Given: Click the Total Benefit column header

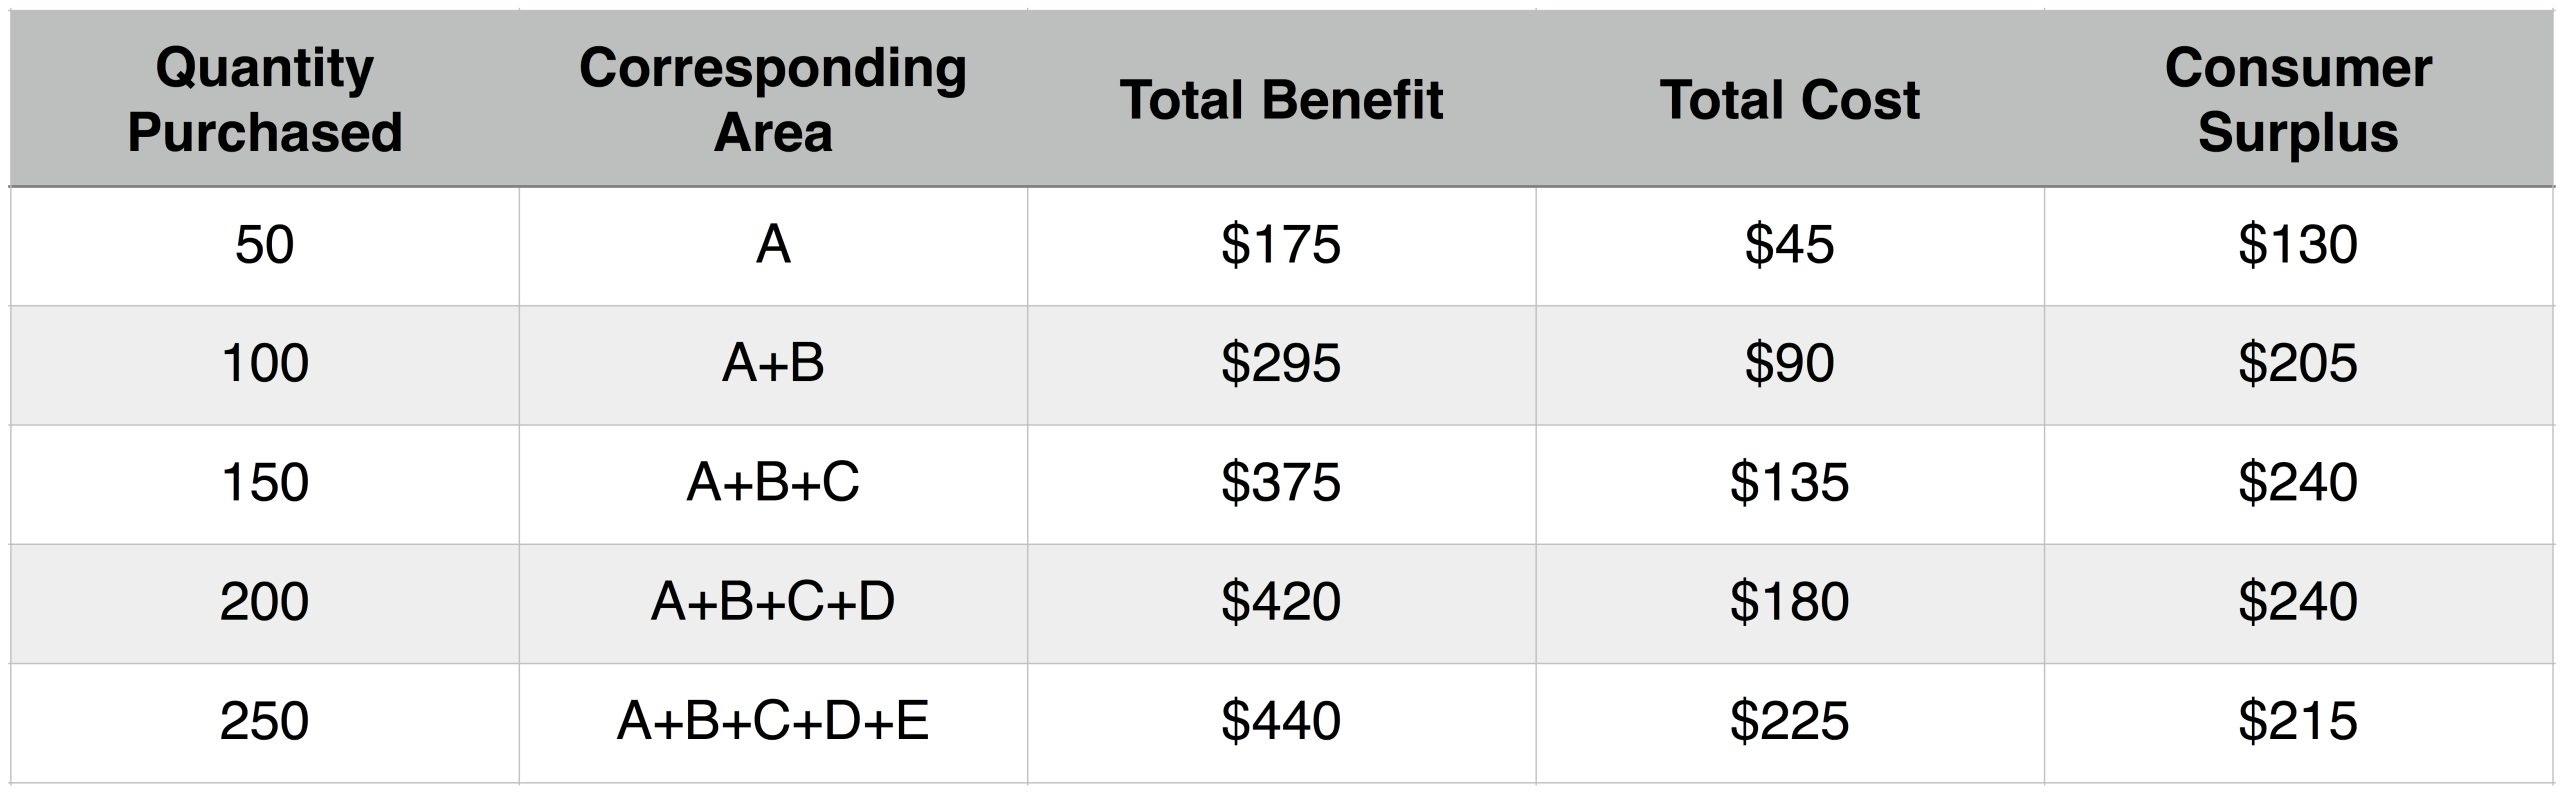Looking at the screenshot, I should 1281,99.
